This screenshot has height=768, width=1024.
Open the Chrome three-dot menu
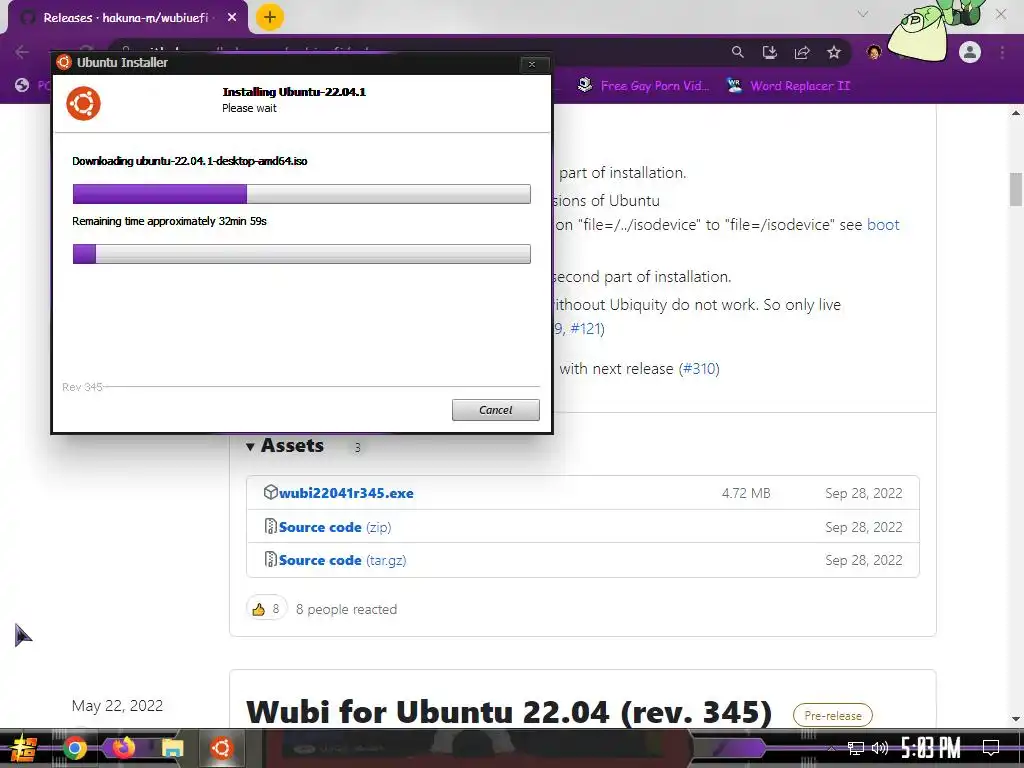click(x=1002, y=52)
